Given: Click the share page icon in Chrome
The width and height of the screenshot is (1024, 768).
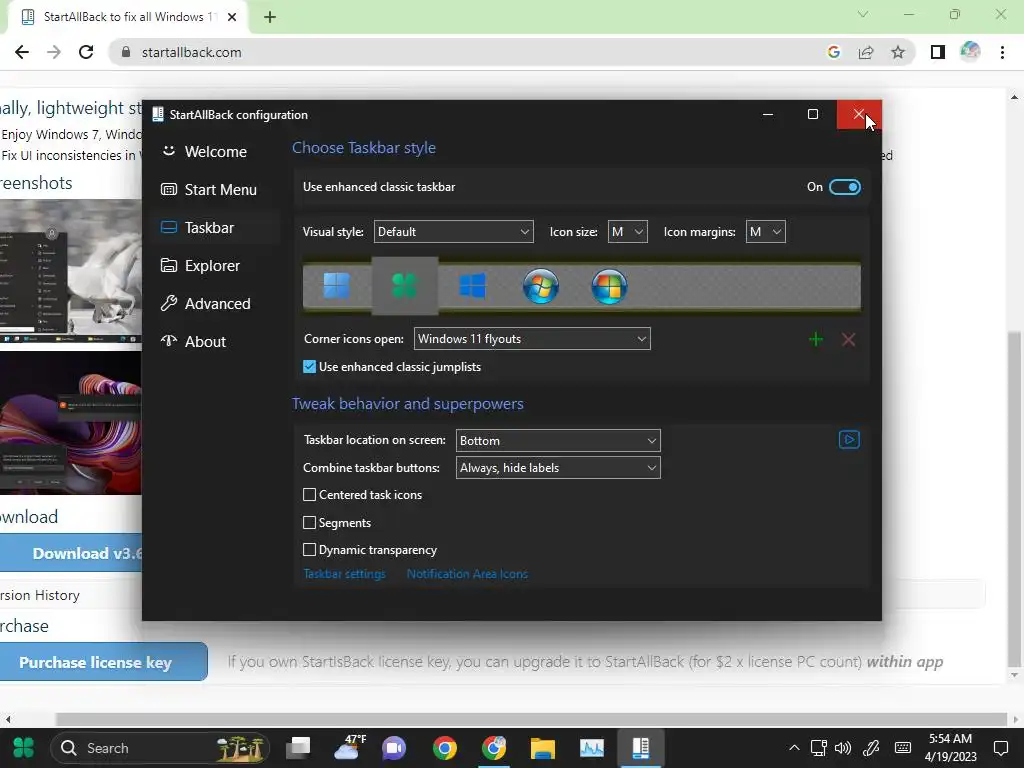Looking at the screenshot, I should [x=866, y=52].
